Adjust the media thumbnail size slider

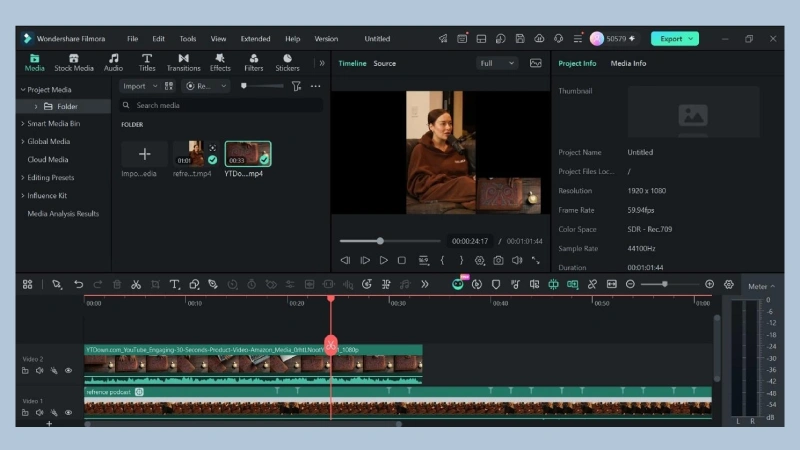point(262,86)
